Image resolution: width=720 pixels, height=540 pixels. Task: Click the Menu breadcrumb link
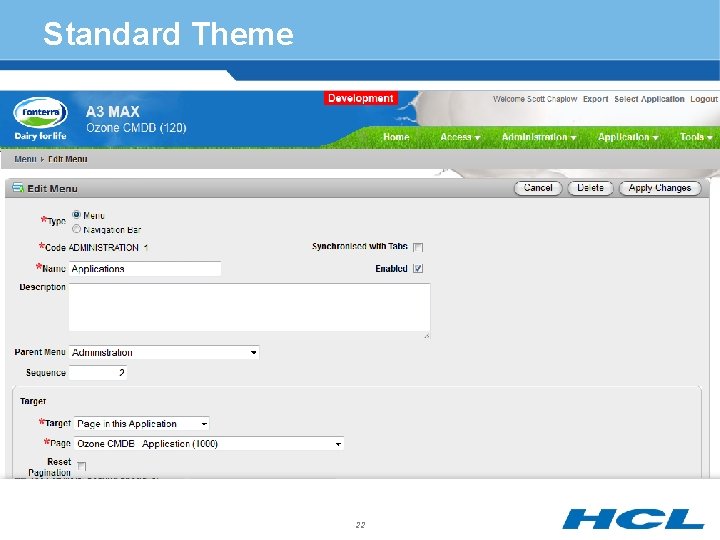(x=25, y=159)
